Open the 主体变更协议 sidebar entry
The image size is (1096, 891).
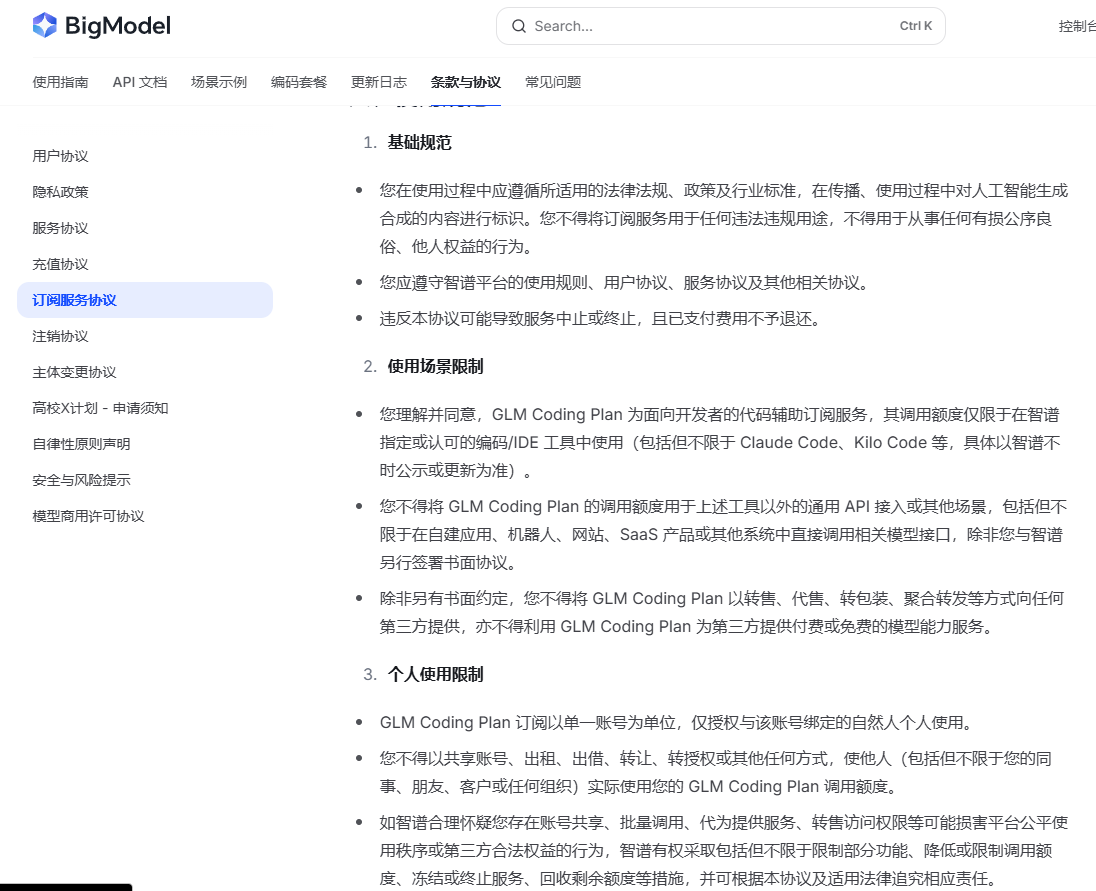(74, 372)
